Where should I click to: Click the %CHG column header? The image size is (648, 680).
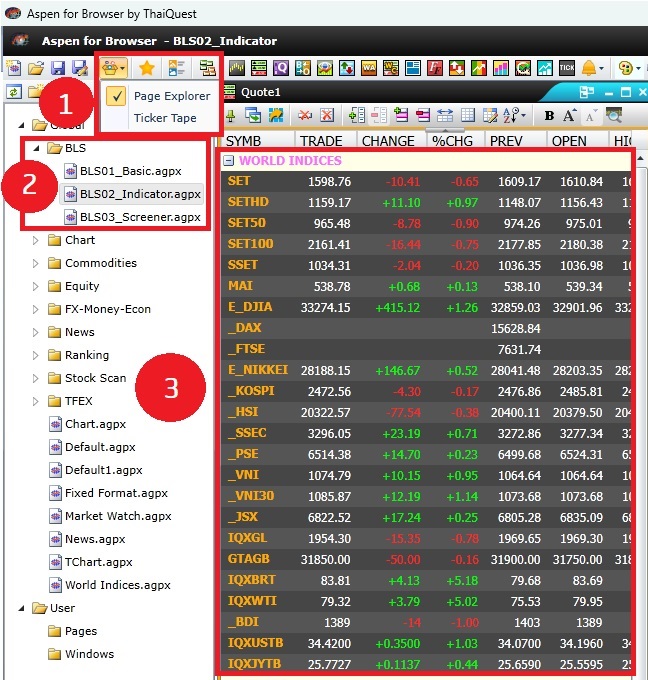tap(456, 141)
